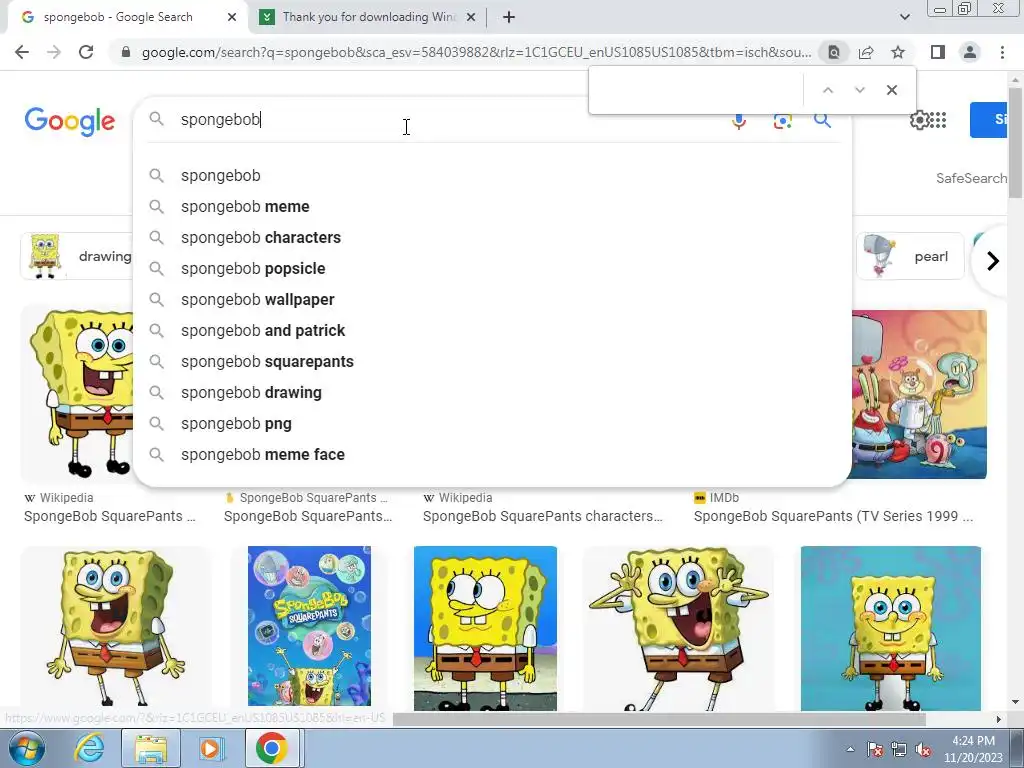Viewport: 1024px width, 768px height.
Task: Click the Chrome address bar URL
Action: [476, 52]
